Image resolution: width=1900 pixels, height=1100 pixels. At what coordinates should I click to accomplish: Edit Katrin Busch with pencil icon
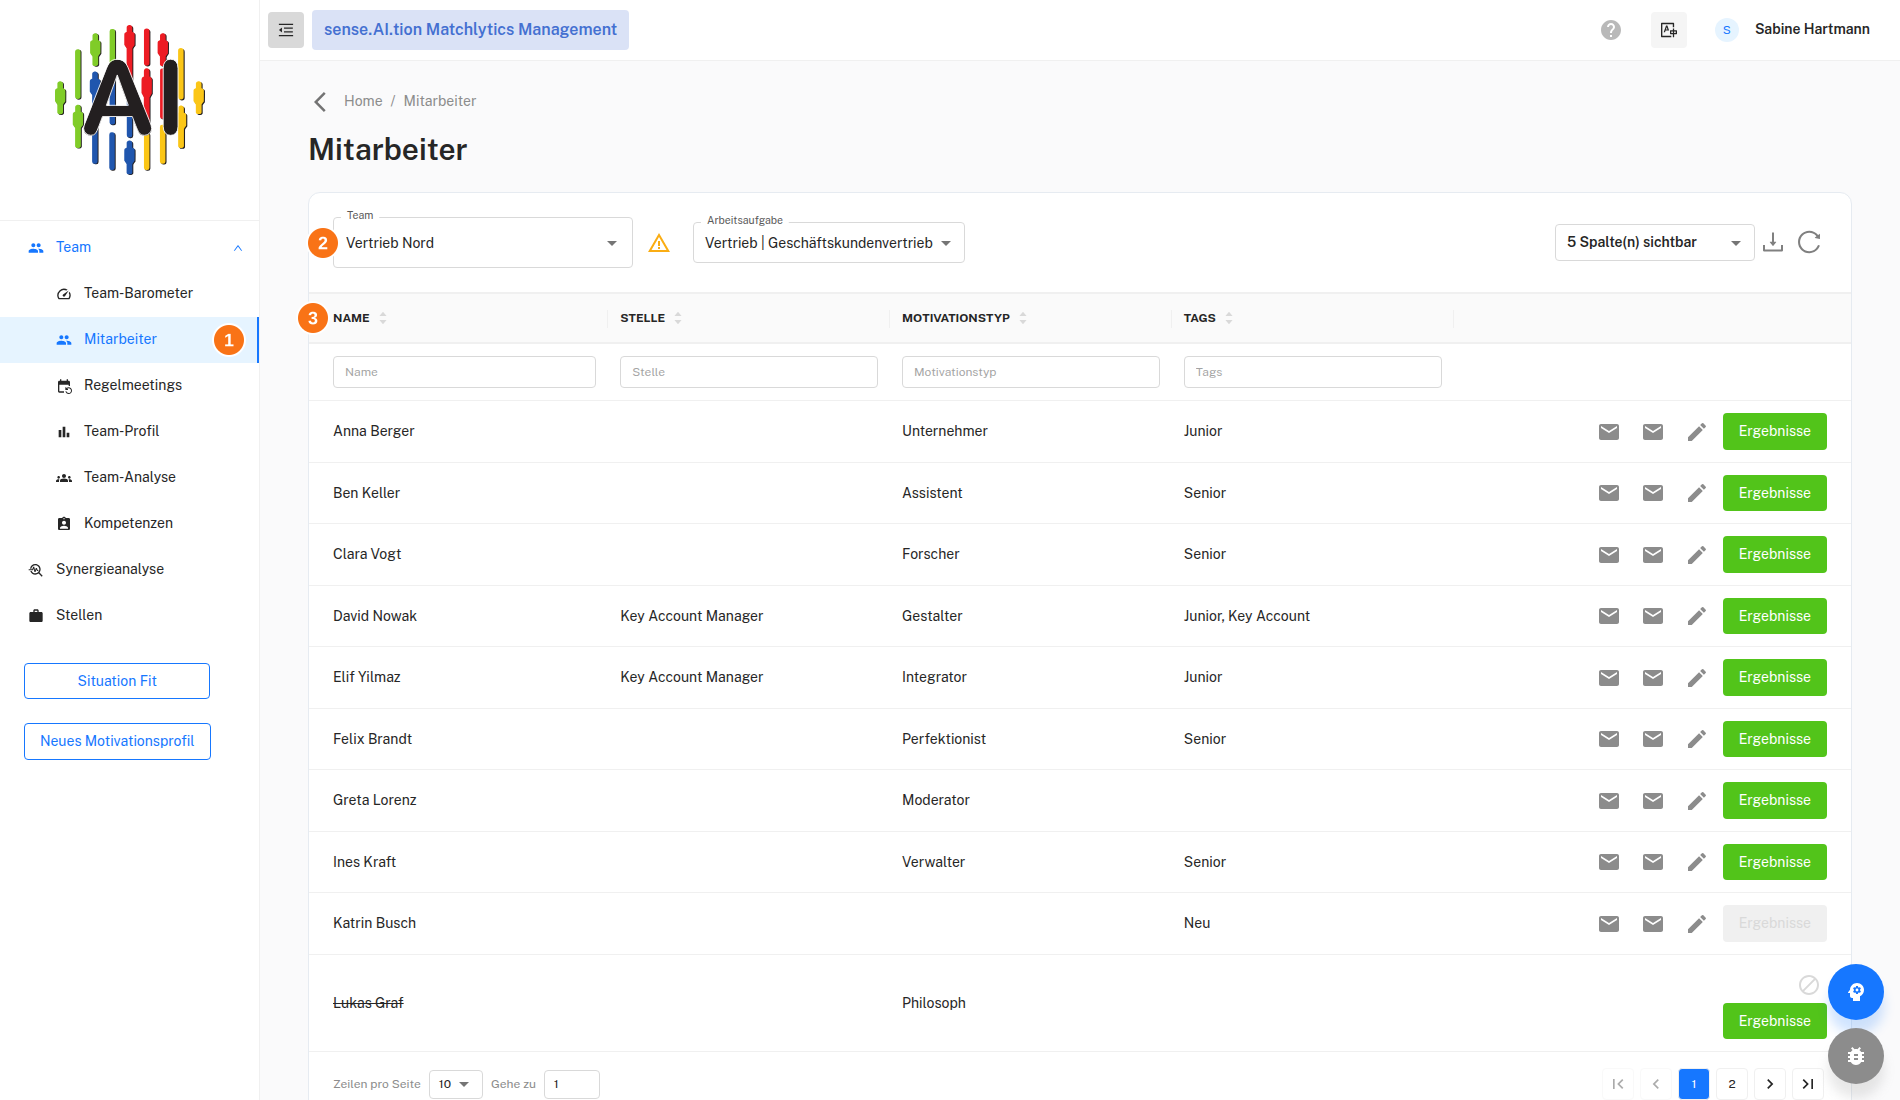pyautogui.click(x=1697, y=924)
